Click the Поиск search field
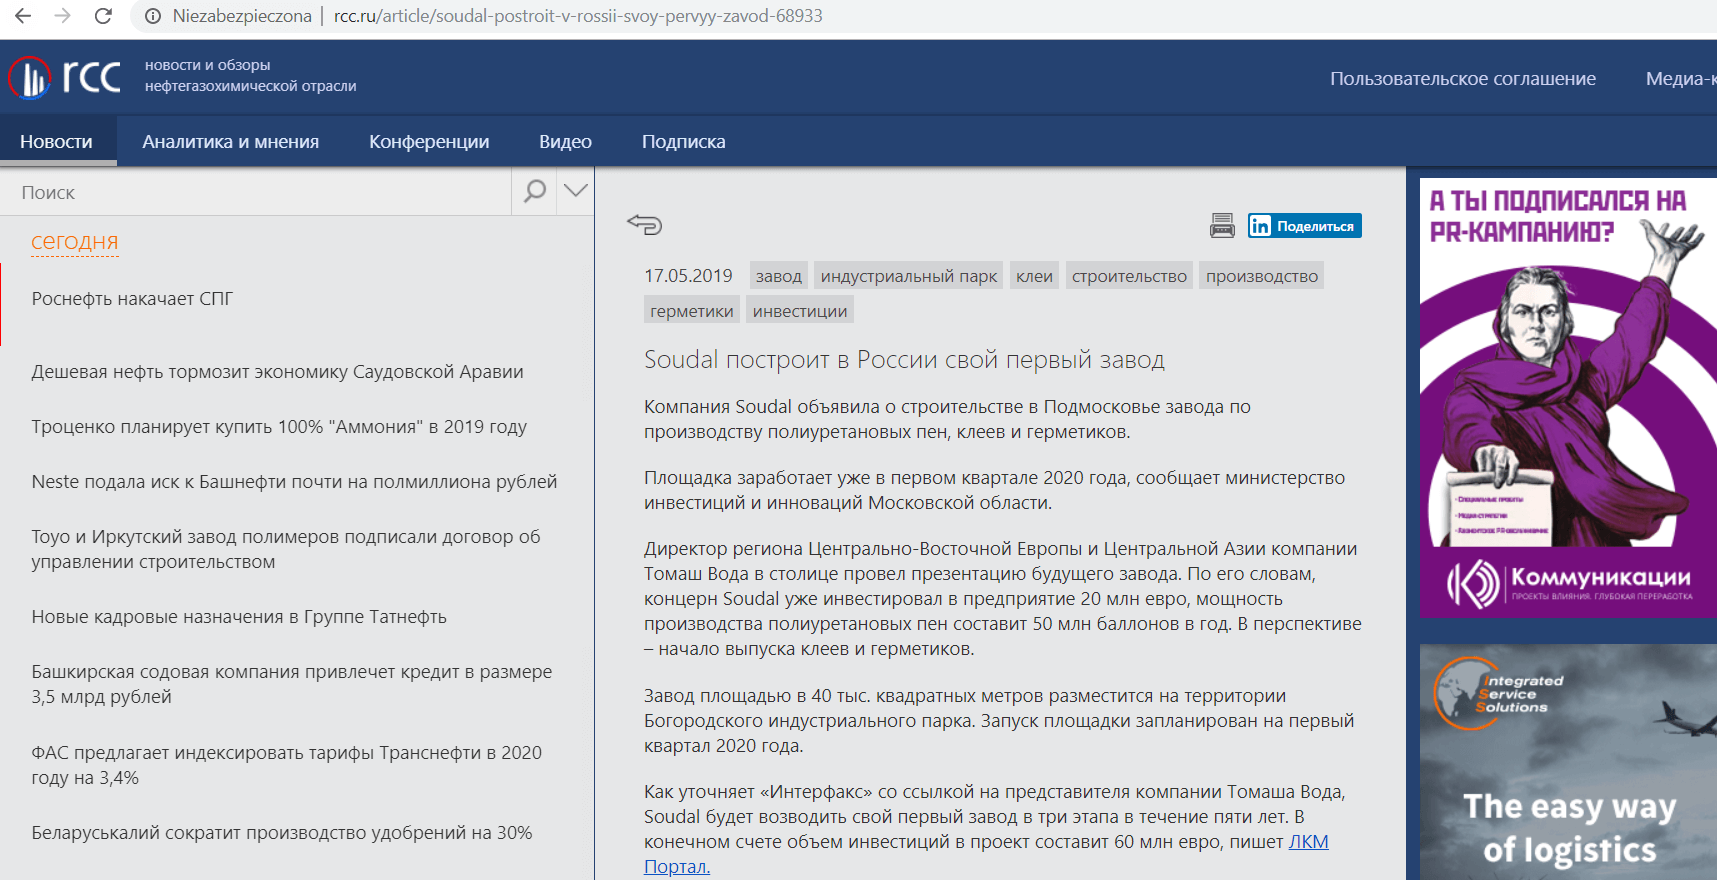Viewport: 1717px width, 880px height. (256, 192)
